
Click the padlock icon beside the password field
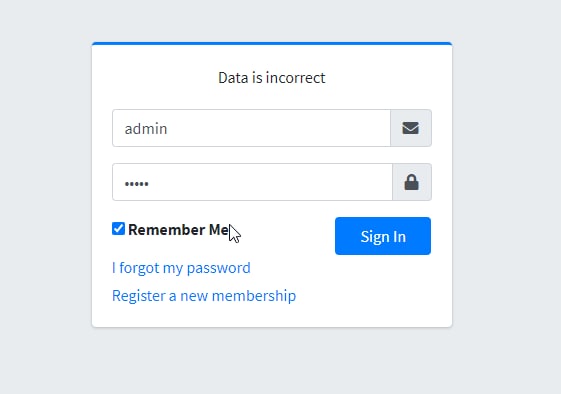[x=411, y=182]
